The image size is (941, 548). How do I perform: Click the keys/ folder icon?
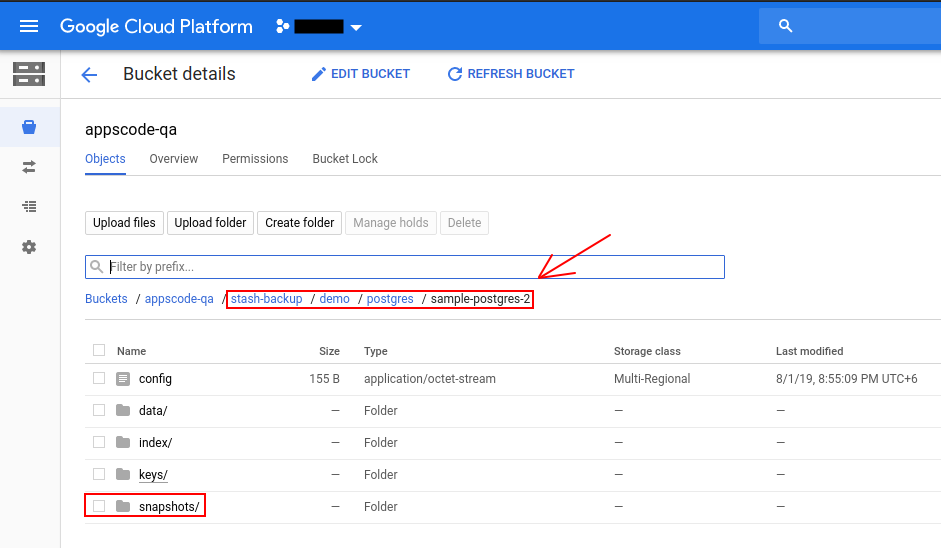point(123,474)
